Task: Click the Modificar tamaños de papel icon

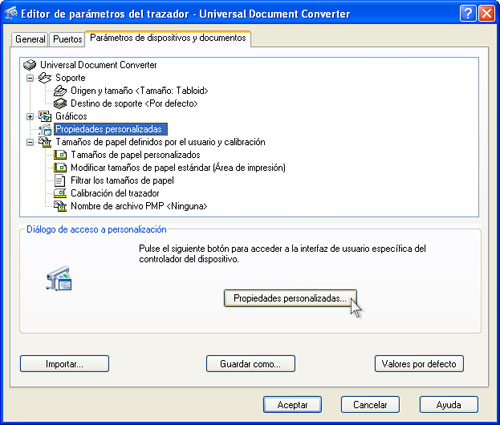Action: pos(60,168)
